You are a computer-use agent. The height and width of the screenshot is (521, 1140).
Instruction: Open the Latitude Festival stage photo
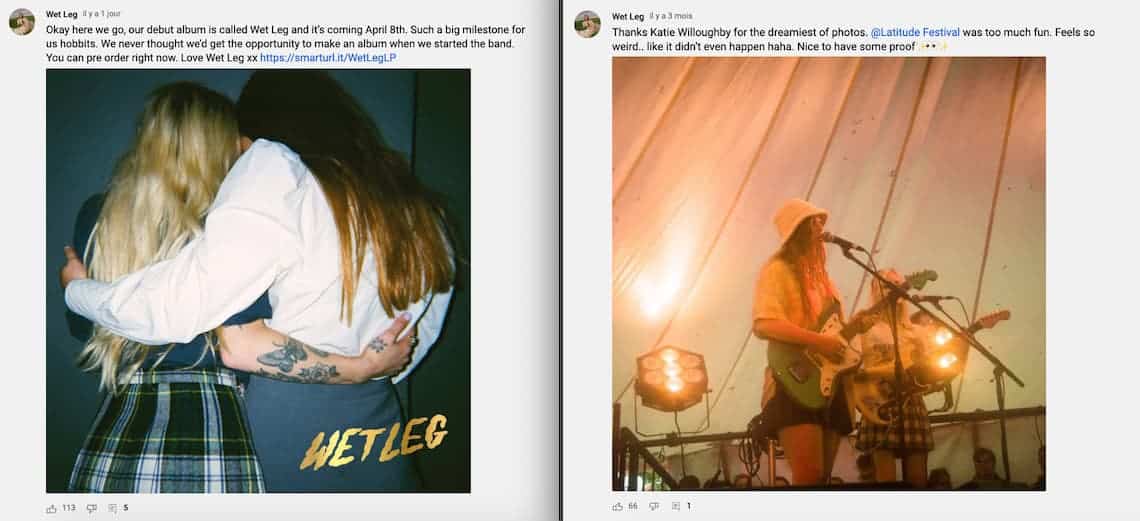click(x=829, y=274)
